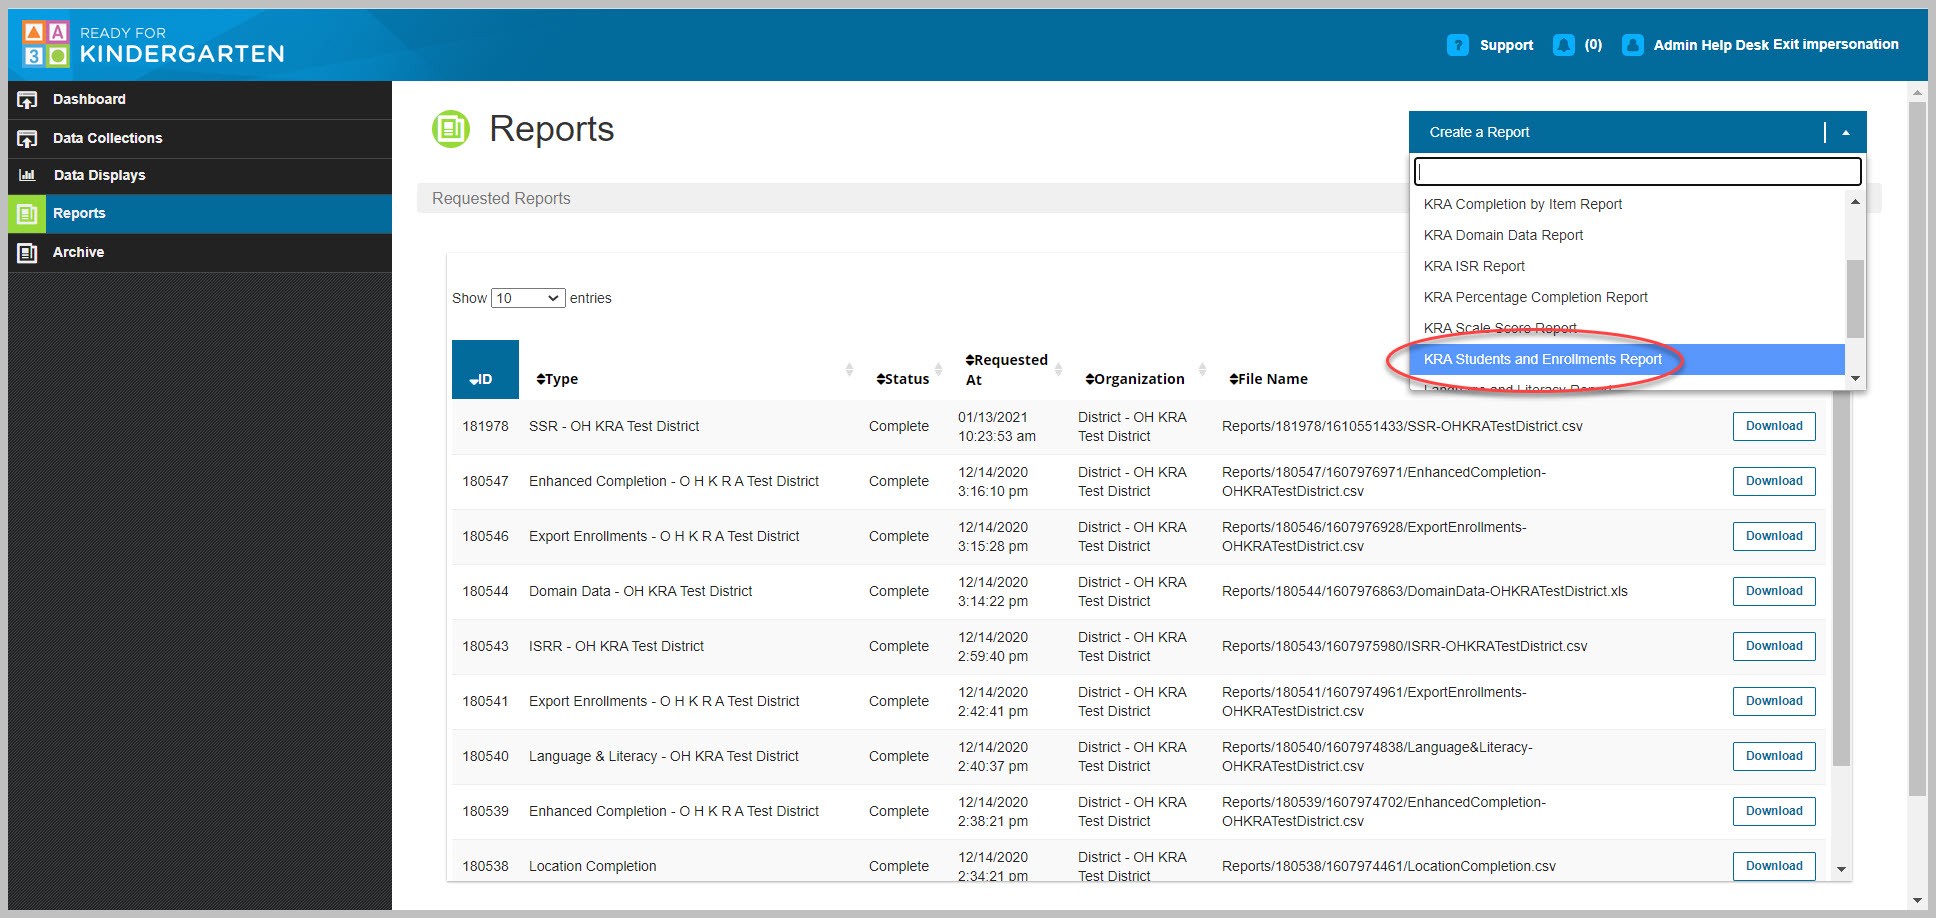Open the Data Displays menu item
1936x918 pixels.
pos(200,175)
